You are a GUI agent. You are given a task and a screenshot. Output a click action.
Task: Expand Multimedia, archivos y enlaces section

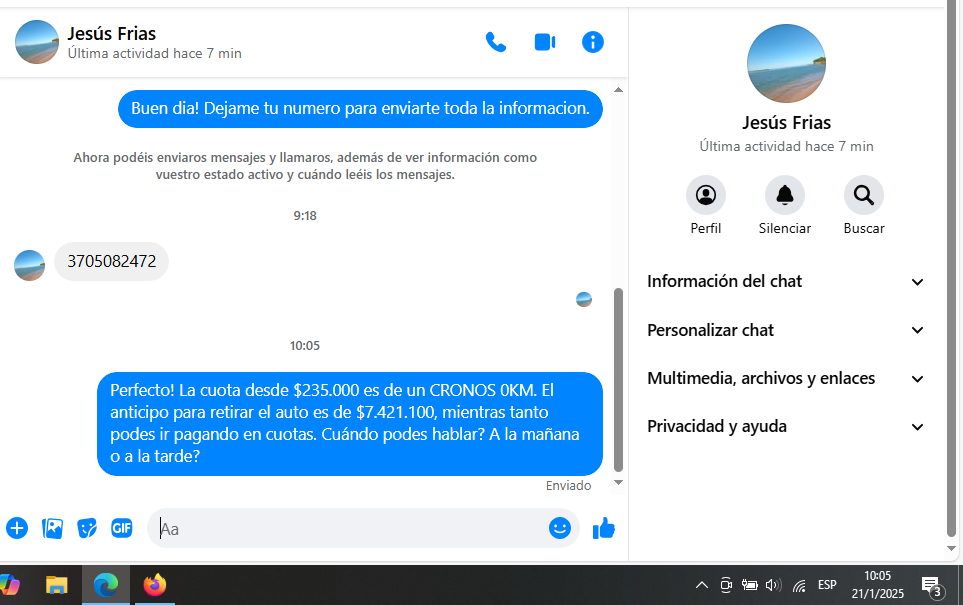[x=786, y=378]
